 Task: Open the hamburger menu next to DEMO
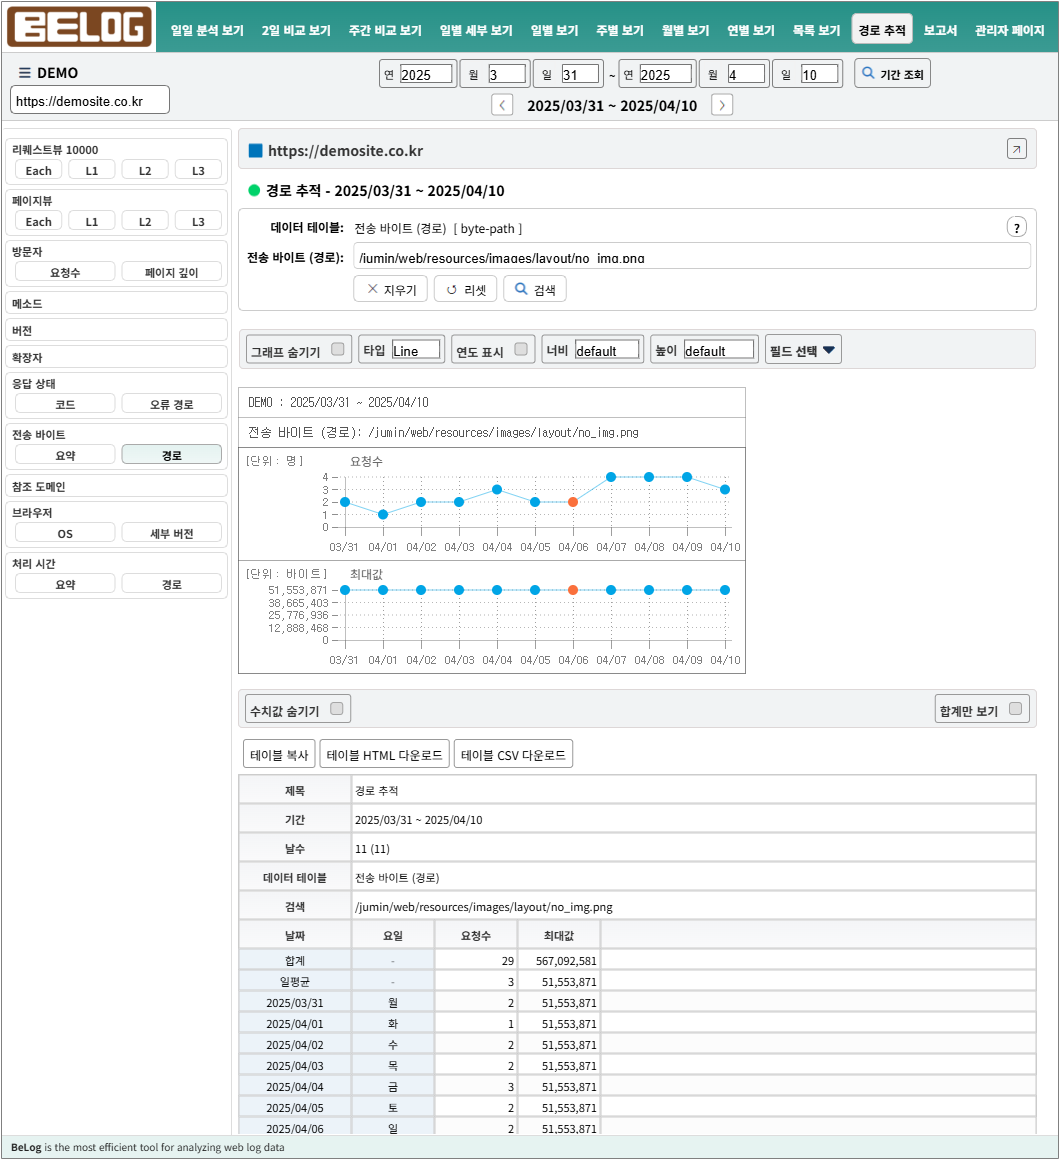[24, 72]
